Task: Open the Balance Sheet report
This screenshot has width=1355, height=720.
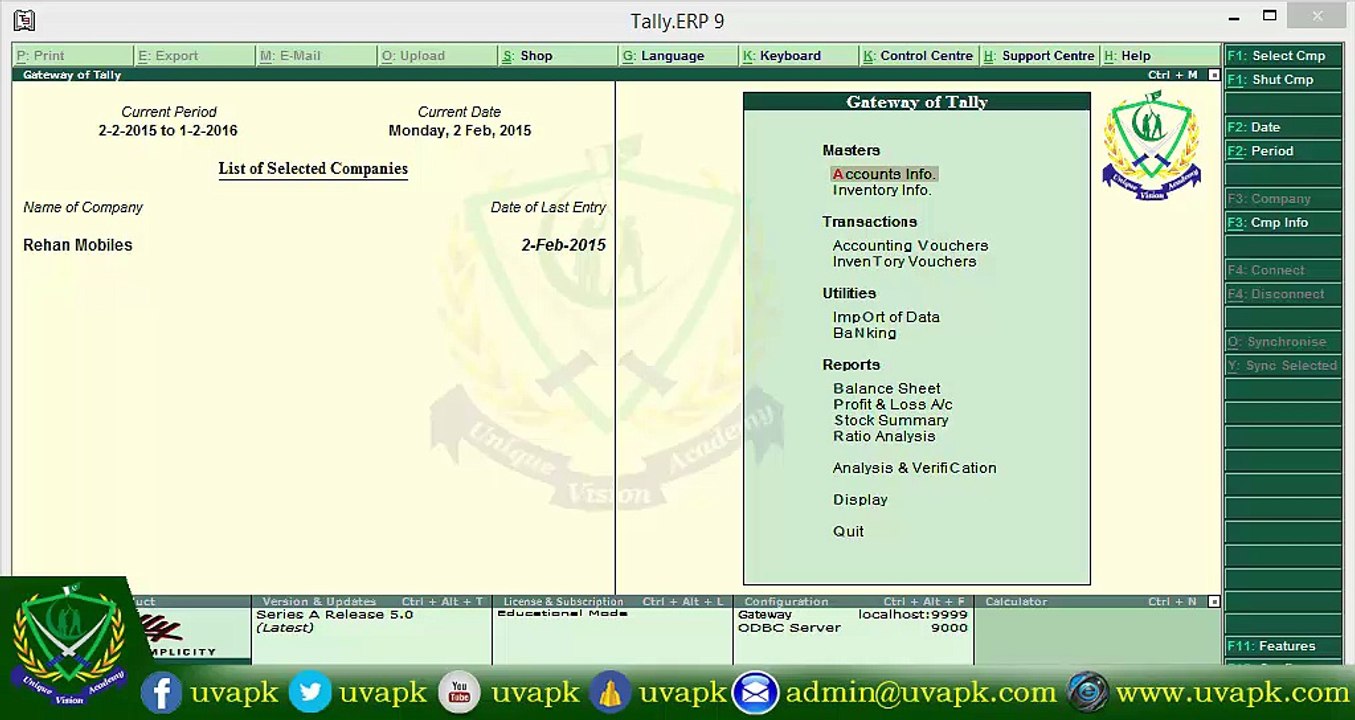Action: click(887, 389)
